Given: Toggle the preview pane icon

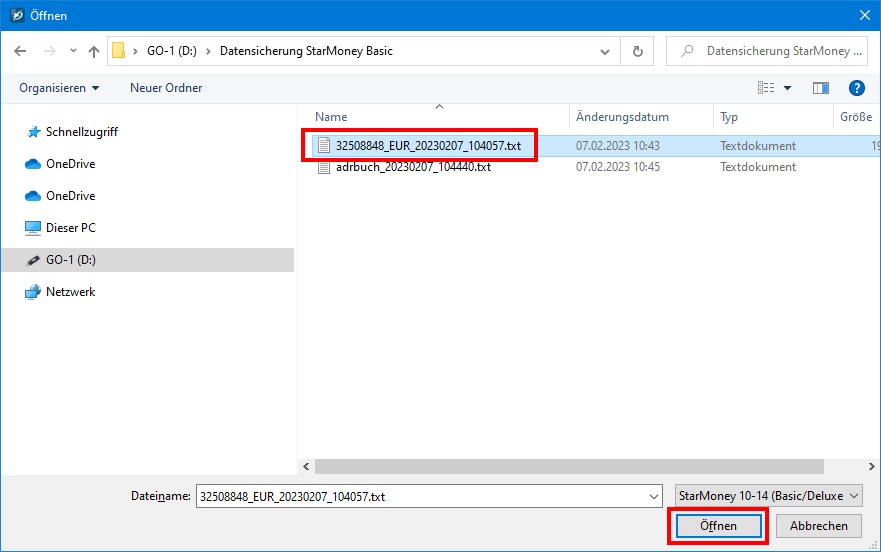Looking at the screenshot, I should pos(821,88).
